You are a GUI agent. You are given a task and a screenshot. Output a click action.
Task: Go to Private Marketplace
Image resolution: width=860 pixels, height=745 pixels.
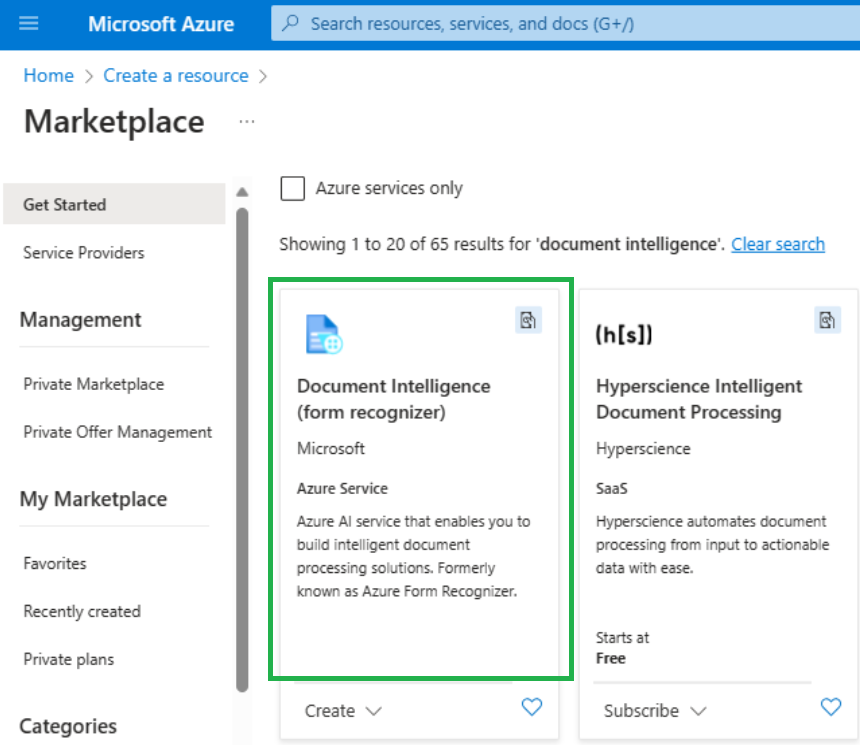pos(93,384)
